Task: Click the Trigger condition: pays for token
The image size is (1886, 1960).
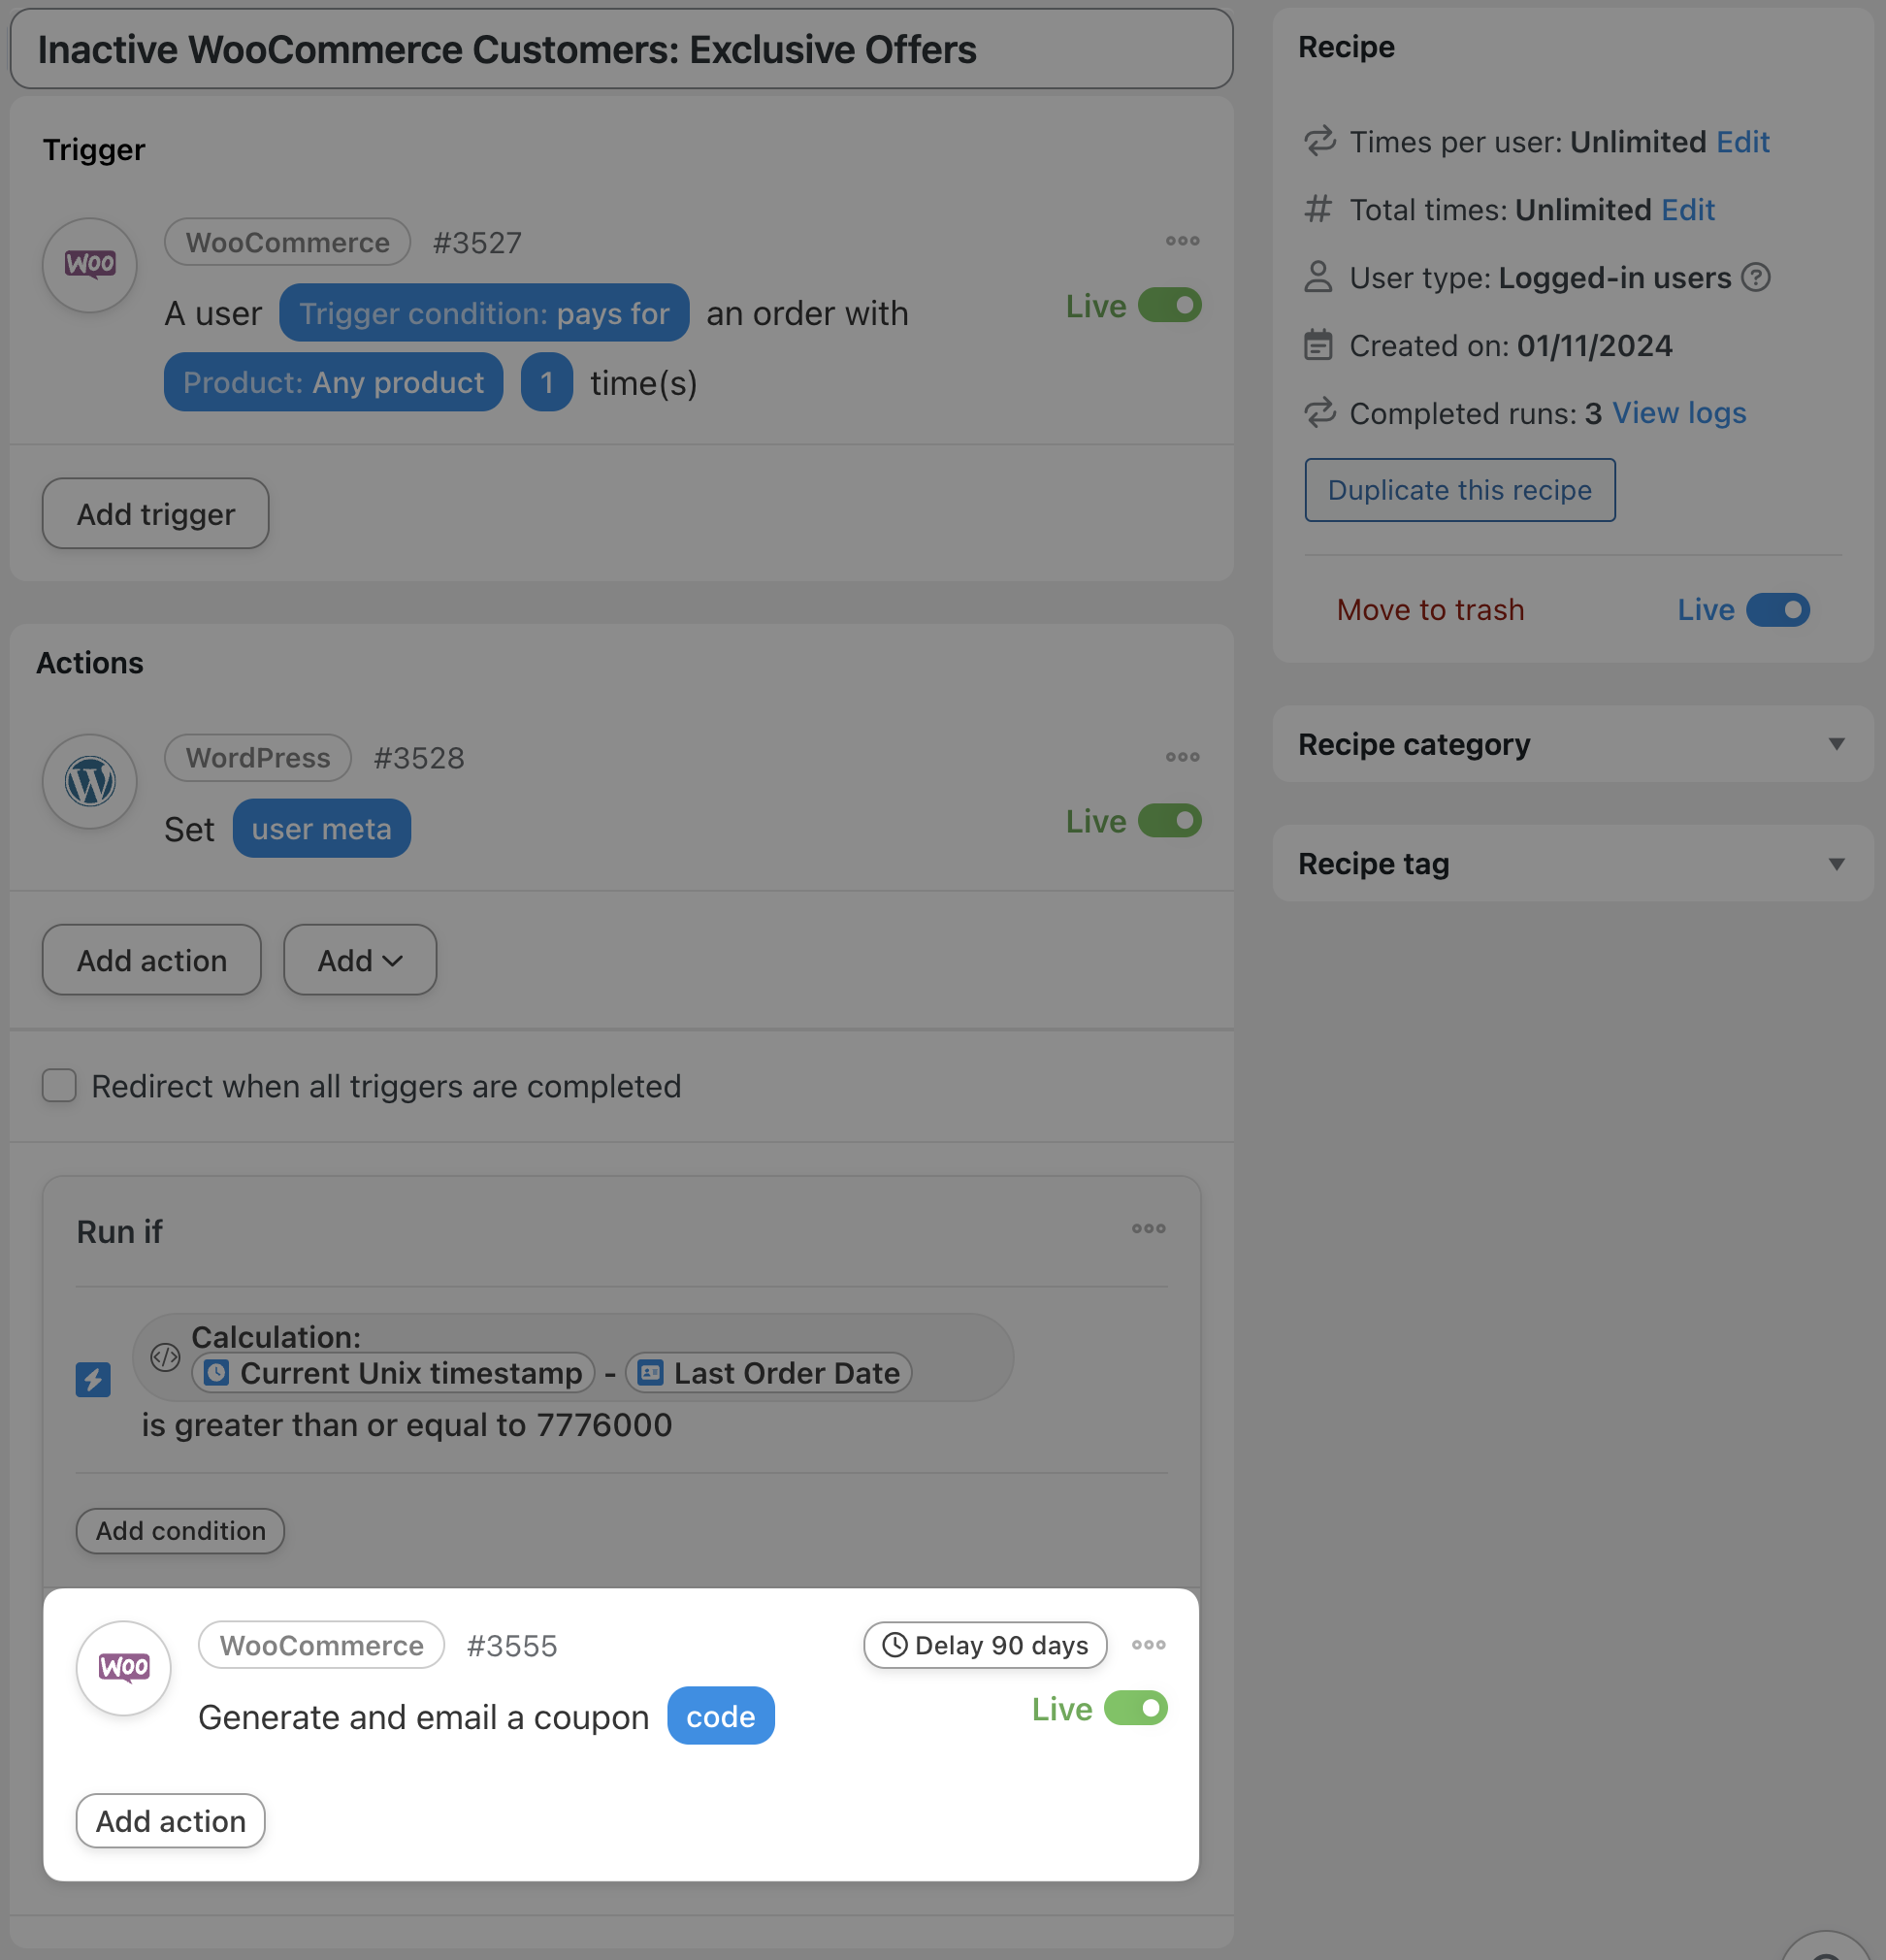Action: [484, 313]
